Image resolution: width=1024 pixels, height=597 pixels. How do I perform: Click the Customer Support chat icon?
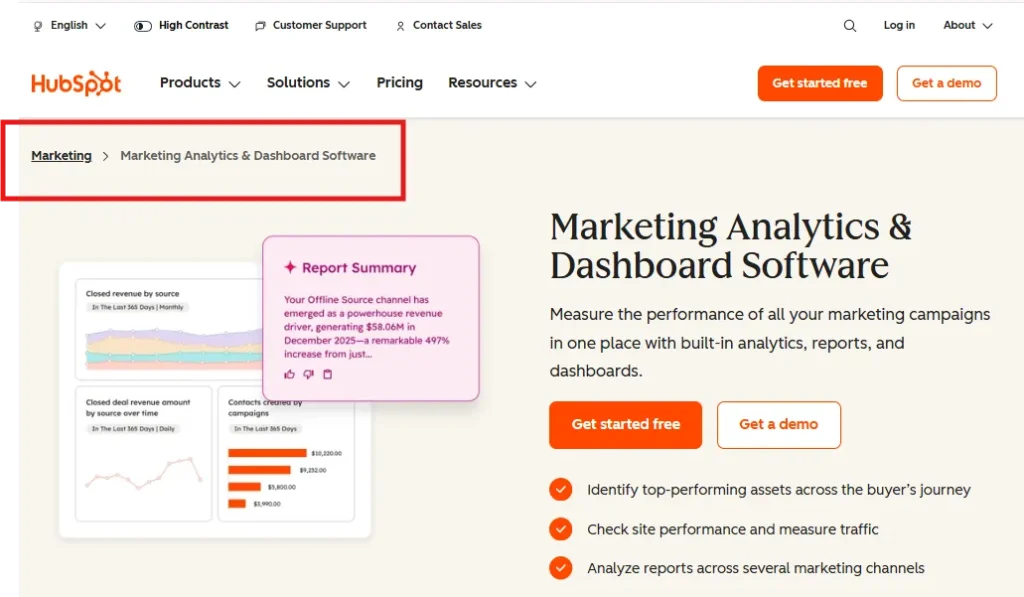click(x=260, y=25)
